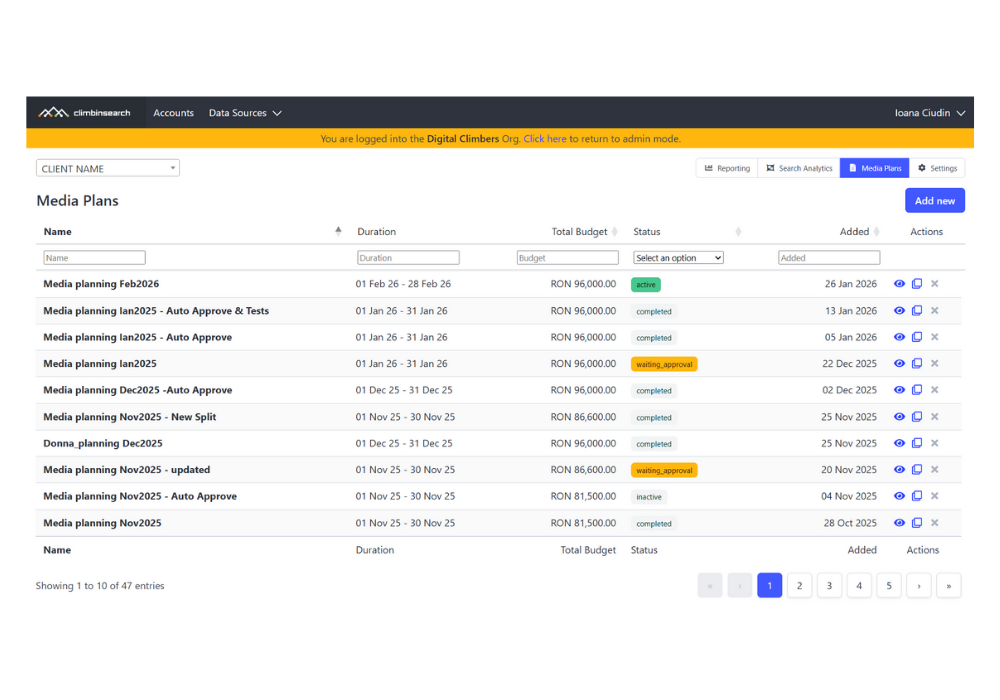View the Media planning Feb2026 plan (eye icon)
1000x700 pixels.
[x=899, y=284]
